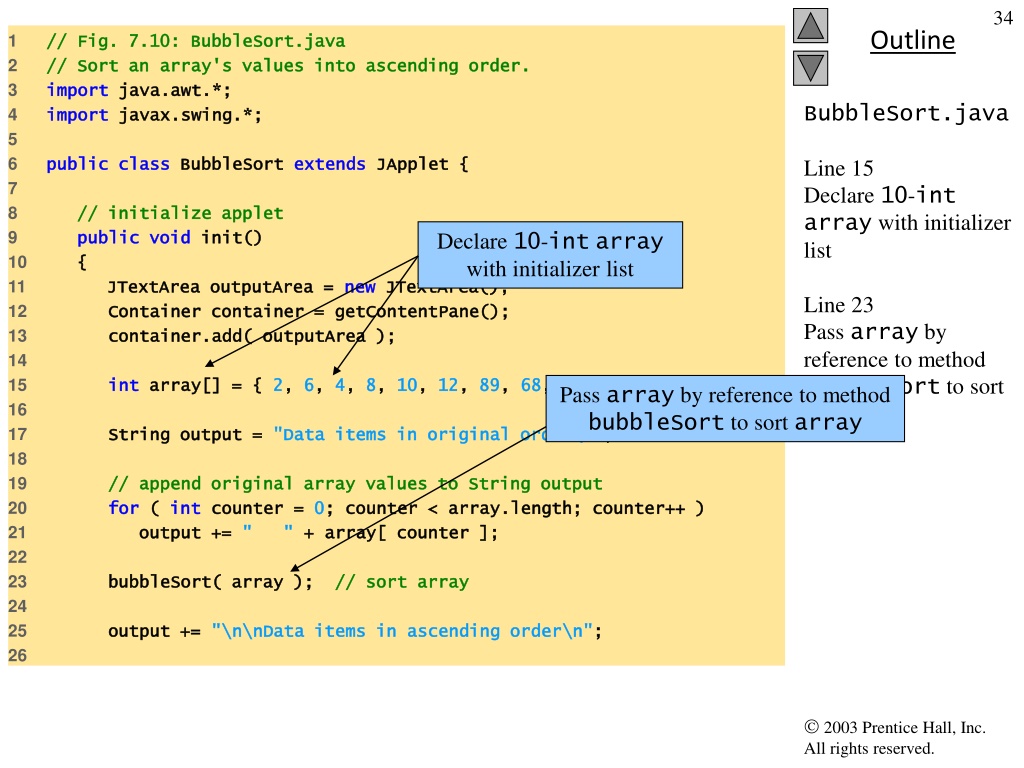
Task: Click line number 26 in the code gutter
Action: pos(18,655)
